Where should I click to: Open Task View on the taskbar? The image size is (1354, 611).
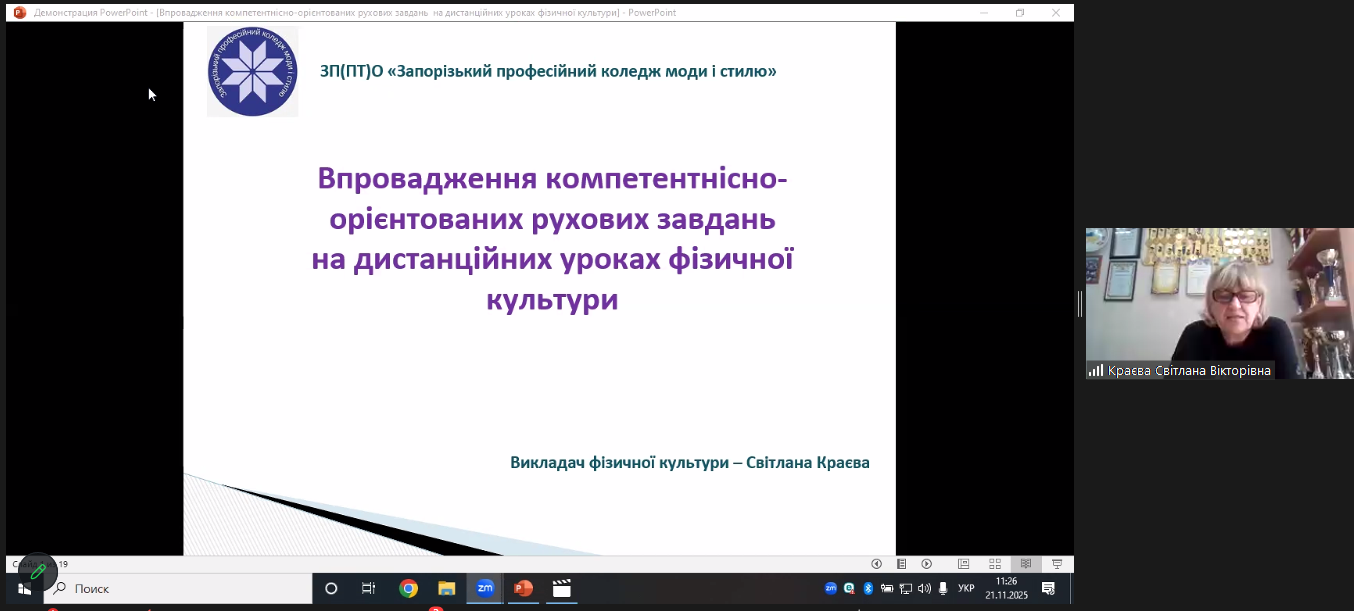[368, 589]
